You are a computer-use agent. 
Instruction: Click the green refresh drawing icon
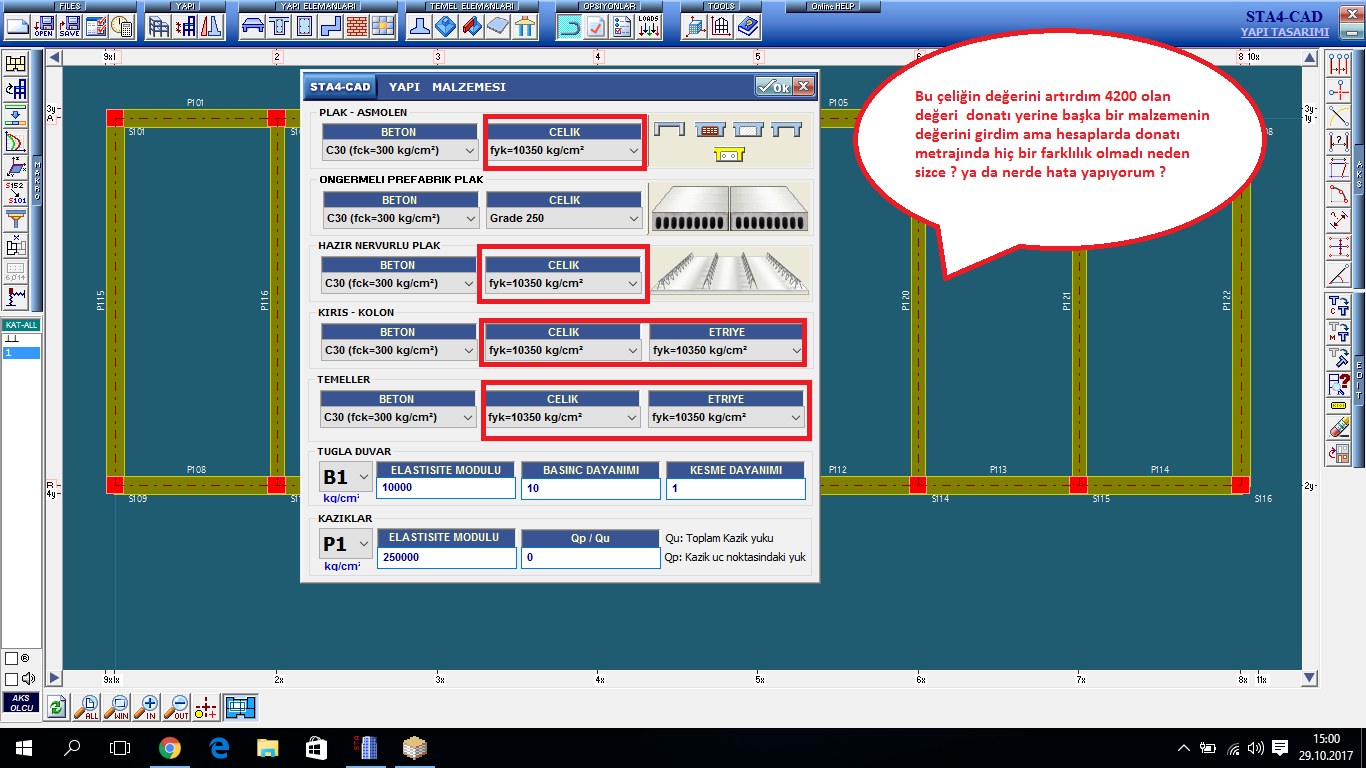pos(57,708)
